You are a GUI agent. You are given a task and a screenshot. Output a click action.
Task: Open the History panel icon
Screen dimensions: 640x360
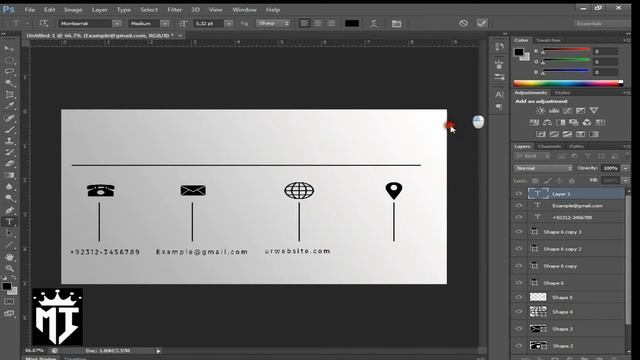coord(499,47)
